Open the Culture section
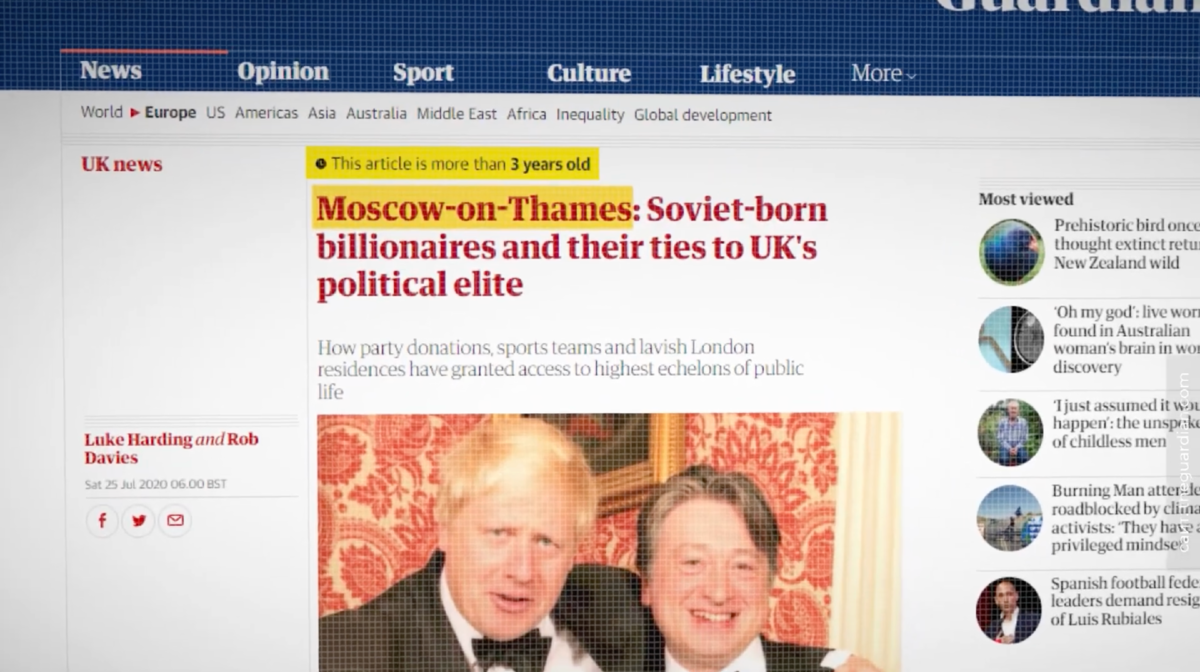 589,73
